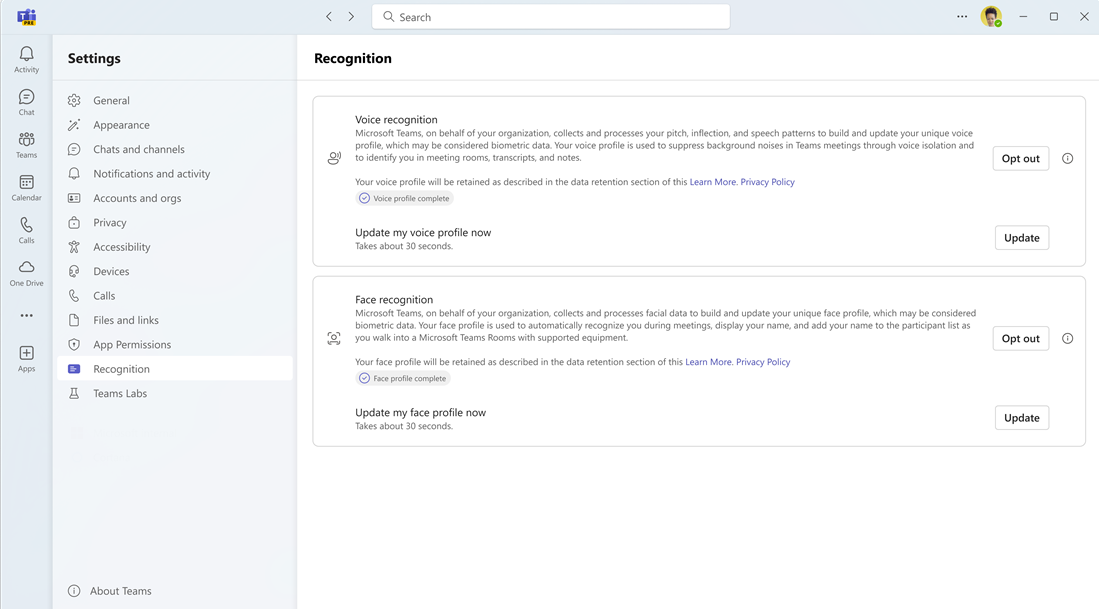Show voice recognition info icon

pos(1067,158)
